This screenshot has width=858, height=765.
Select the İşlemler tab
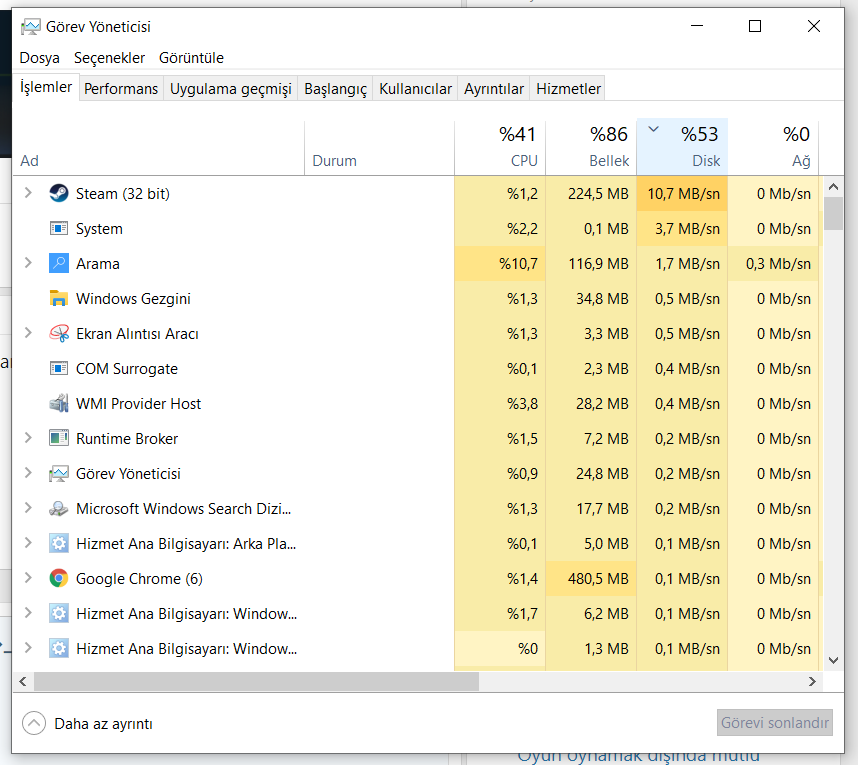[46, 87]
